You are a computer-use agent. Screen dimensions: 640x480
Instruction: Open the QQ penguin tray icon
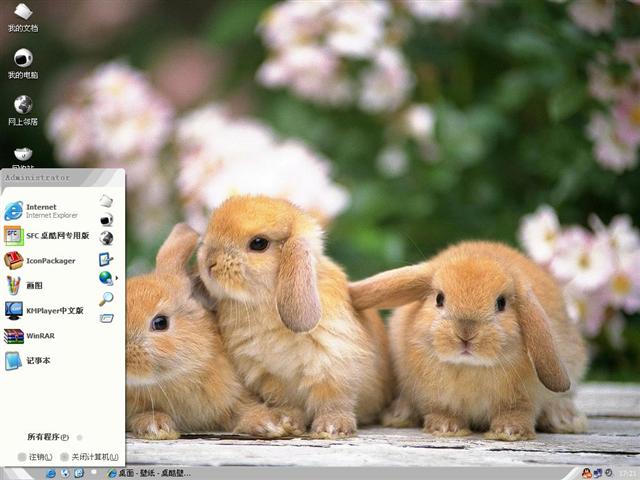coord(587,473)
